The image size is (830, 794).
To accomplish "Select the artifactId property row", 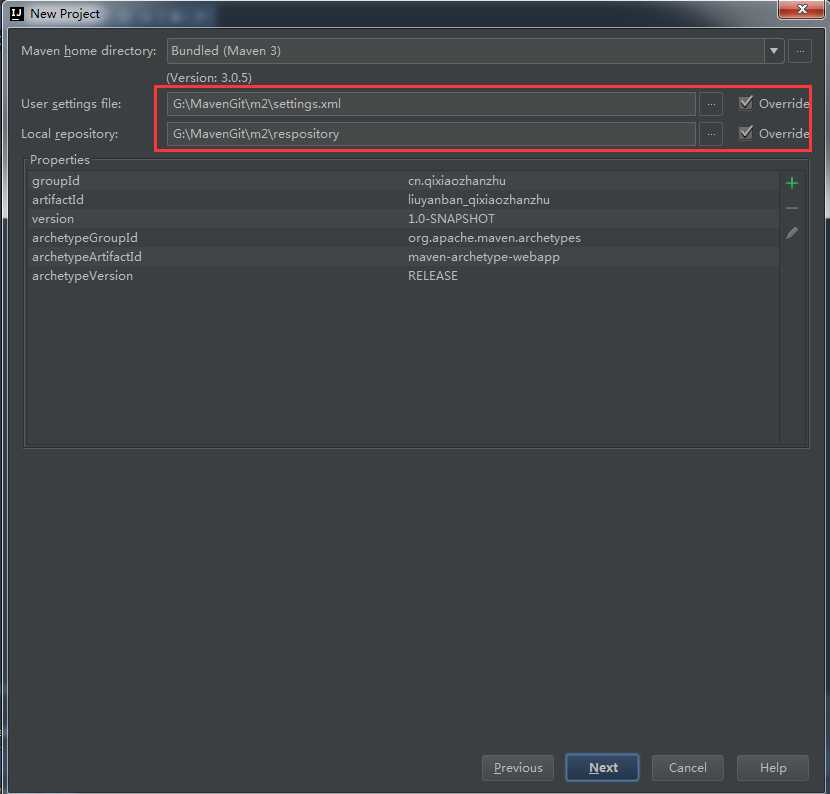I will (402, 200).
